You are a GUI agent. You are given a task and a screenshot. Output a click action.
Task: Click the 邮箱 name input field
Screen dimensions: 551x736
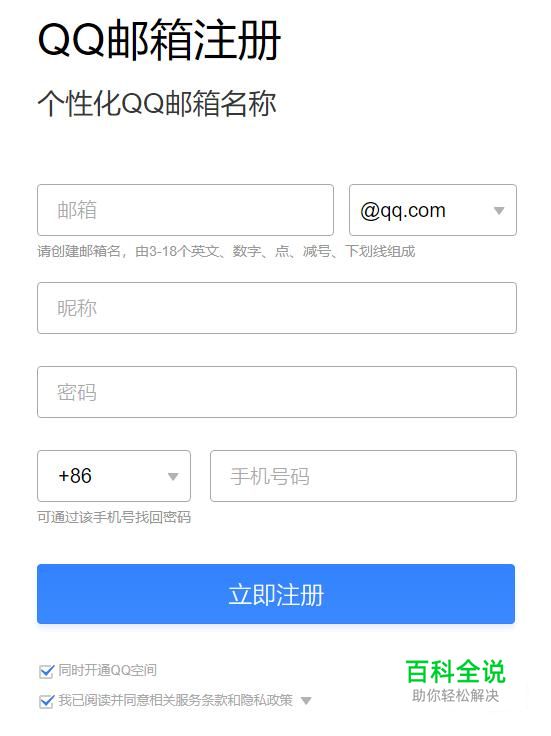[185, 210]
